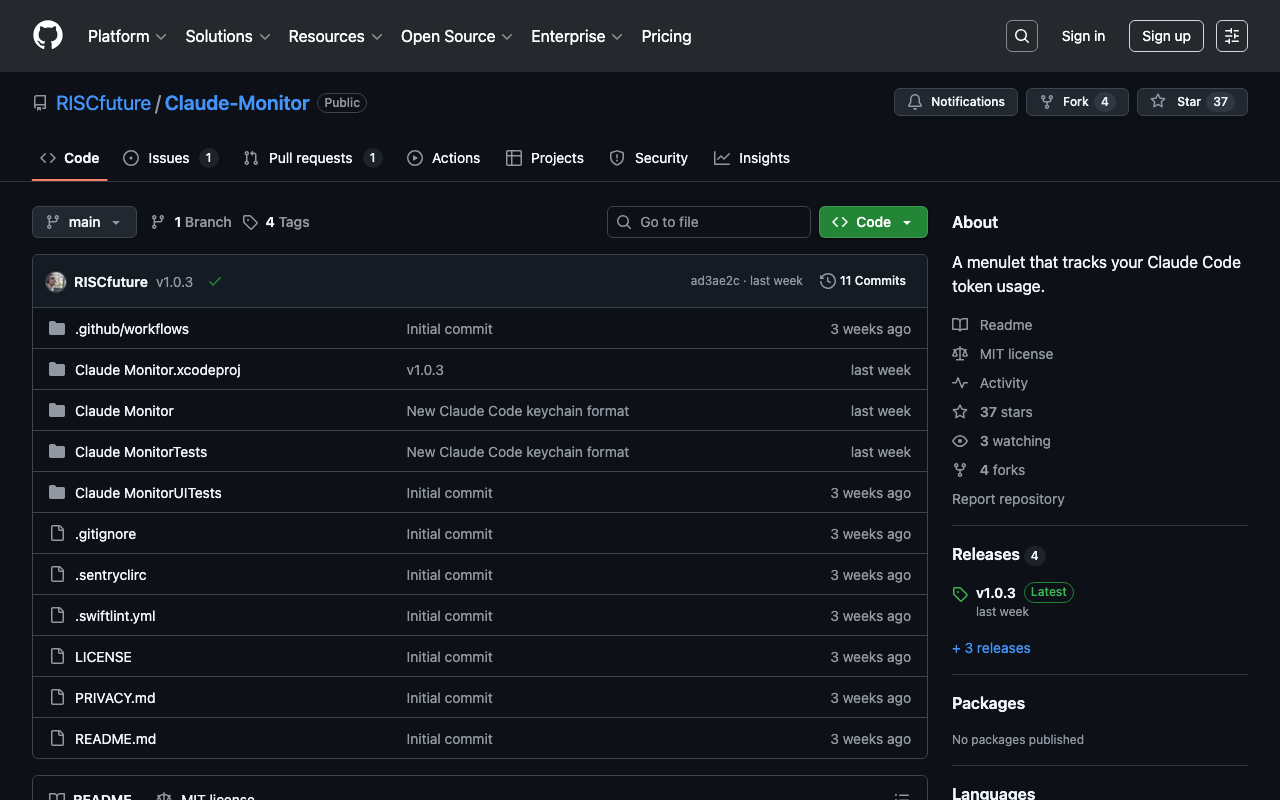Expand the main branch dropdown
Viewport: 1280px width, 800px height.
[84, 222]
